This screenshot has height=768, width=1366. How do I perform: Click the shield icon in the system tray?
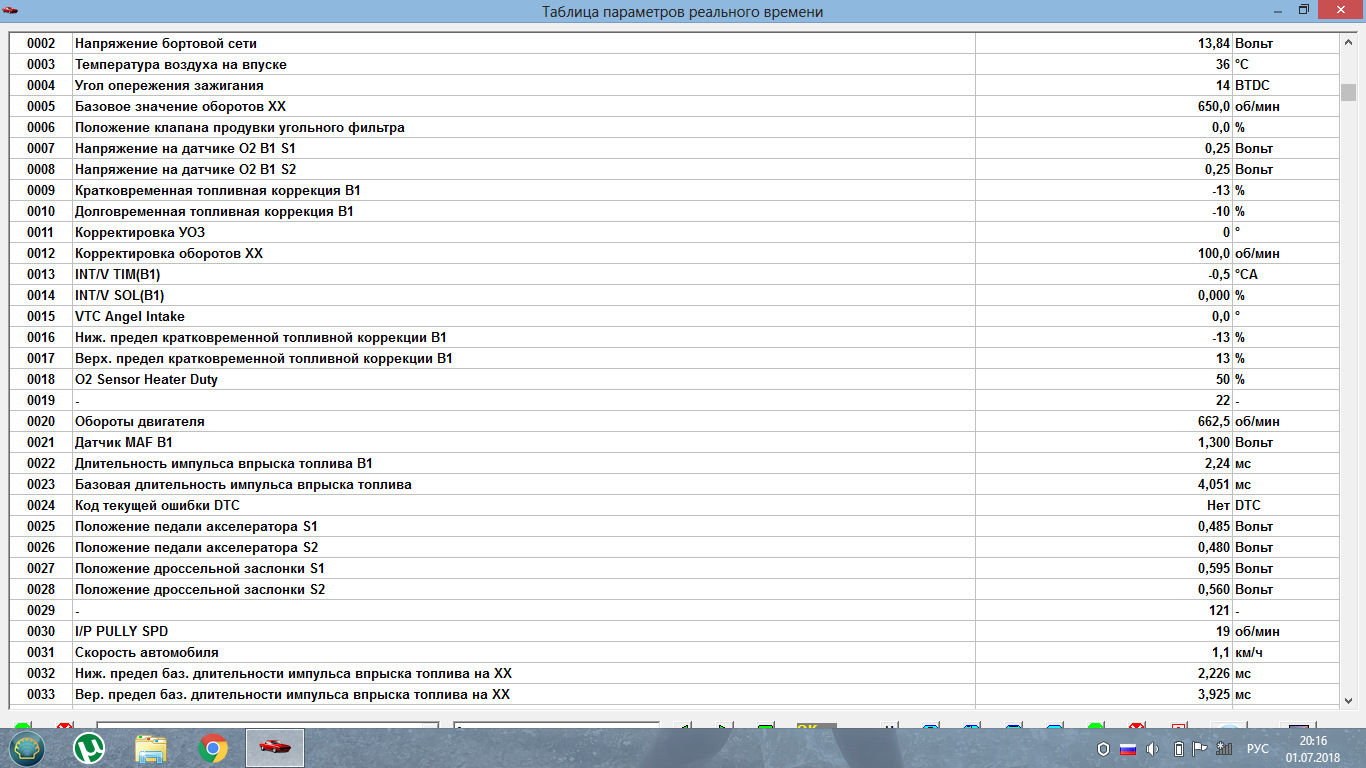(x=1103, y=749)
